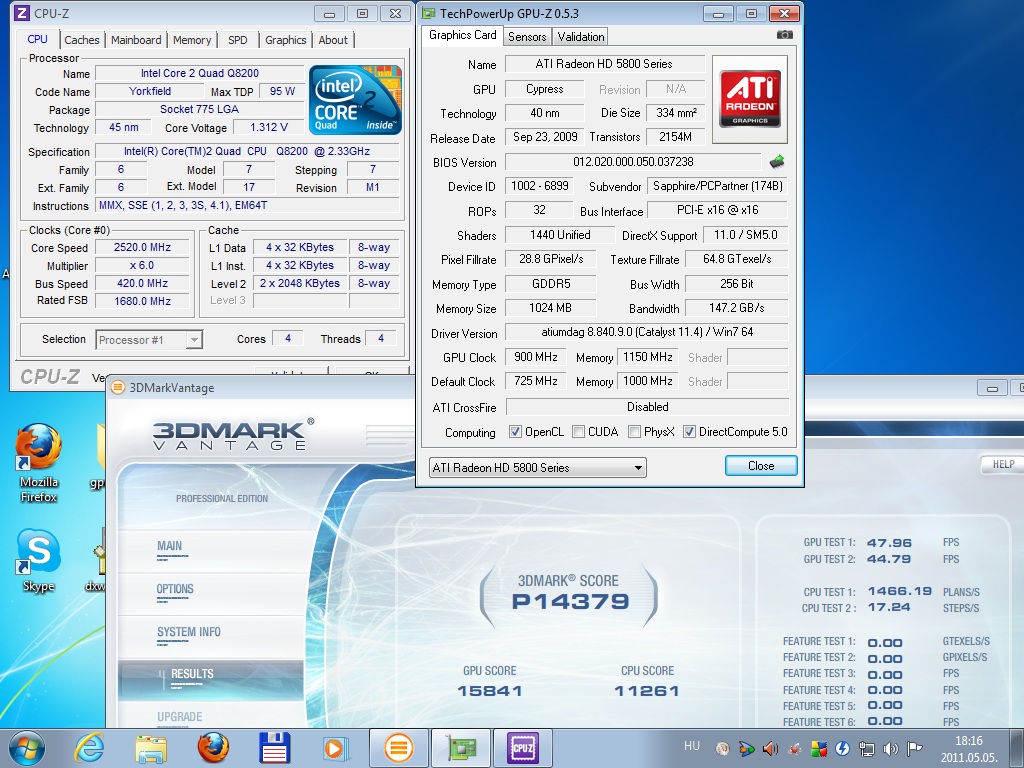Open the About tab in CPU-Z
Image resolution: width=1024 pixels, height=768 pixels.
coord(333,40)
